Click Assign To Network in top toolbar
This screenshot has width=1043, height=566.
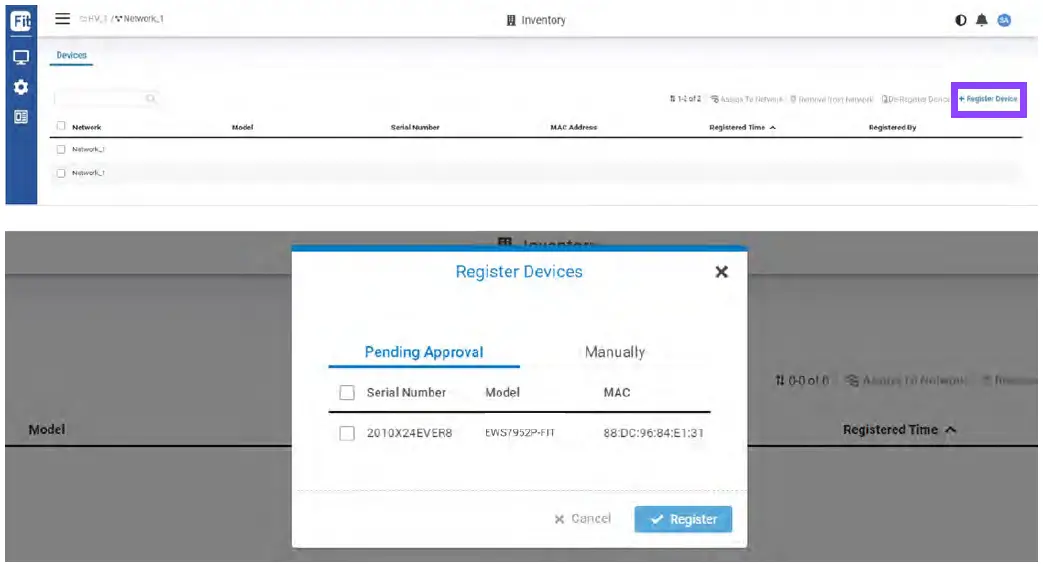(746, 99)
